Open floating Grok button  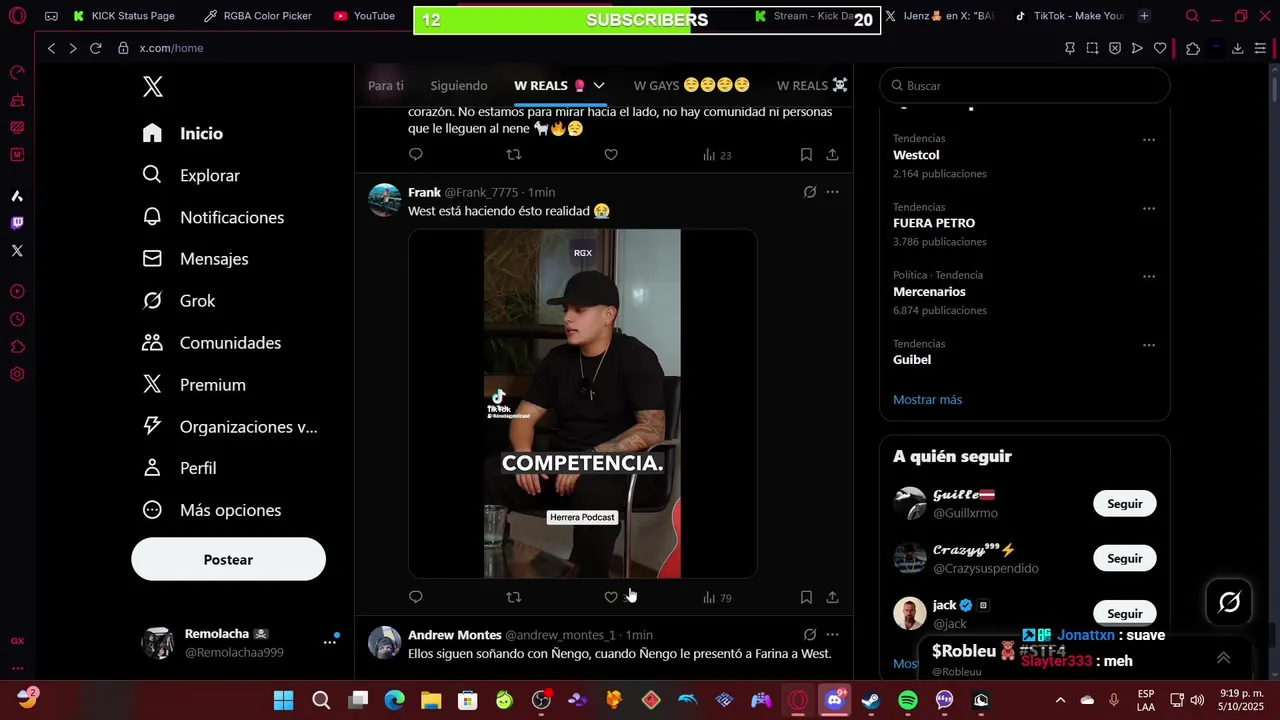click(x=1229, y=602)
